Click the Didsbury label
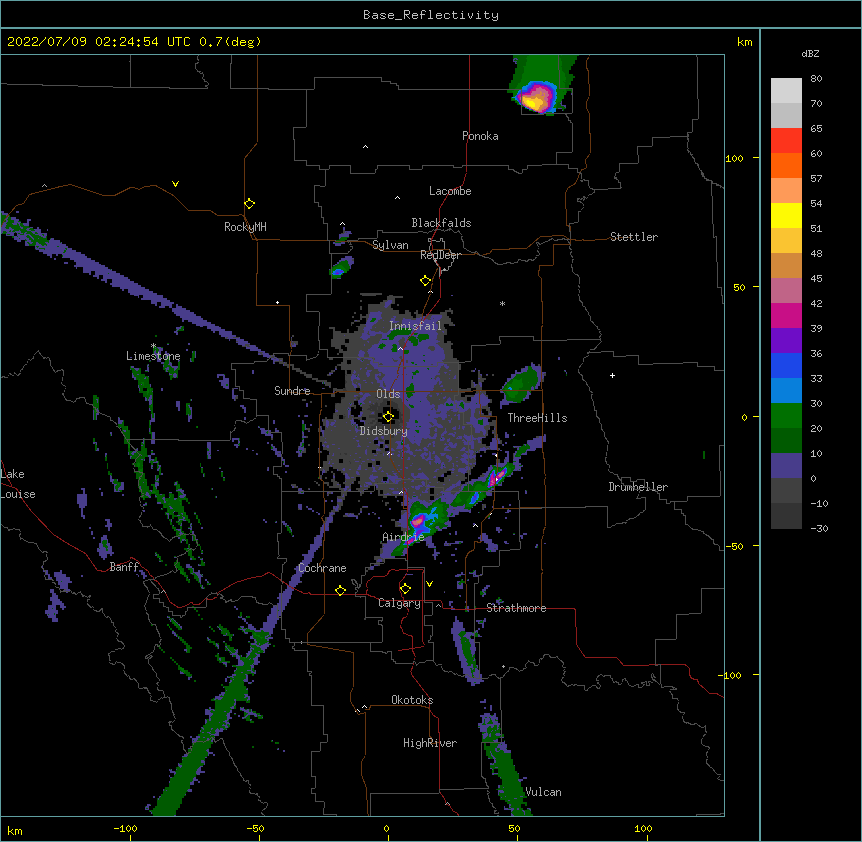 coord(383,431)
